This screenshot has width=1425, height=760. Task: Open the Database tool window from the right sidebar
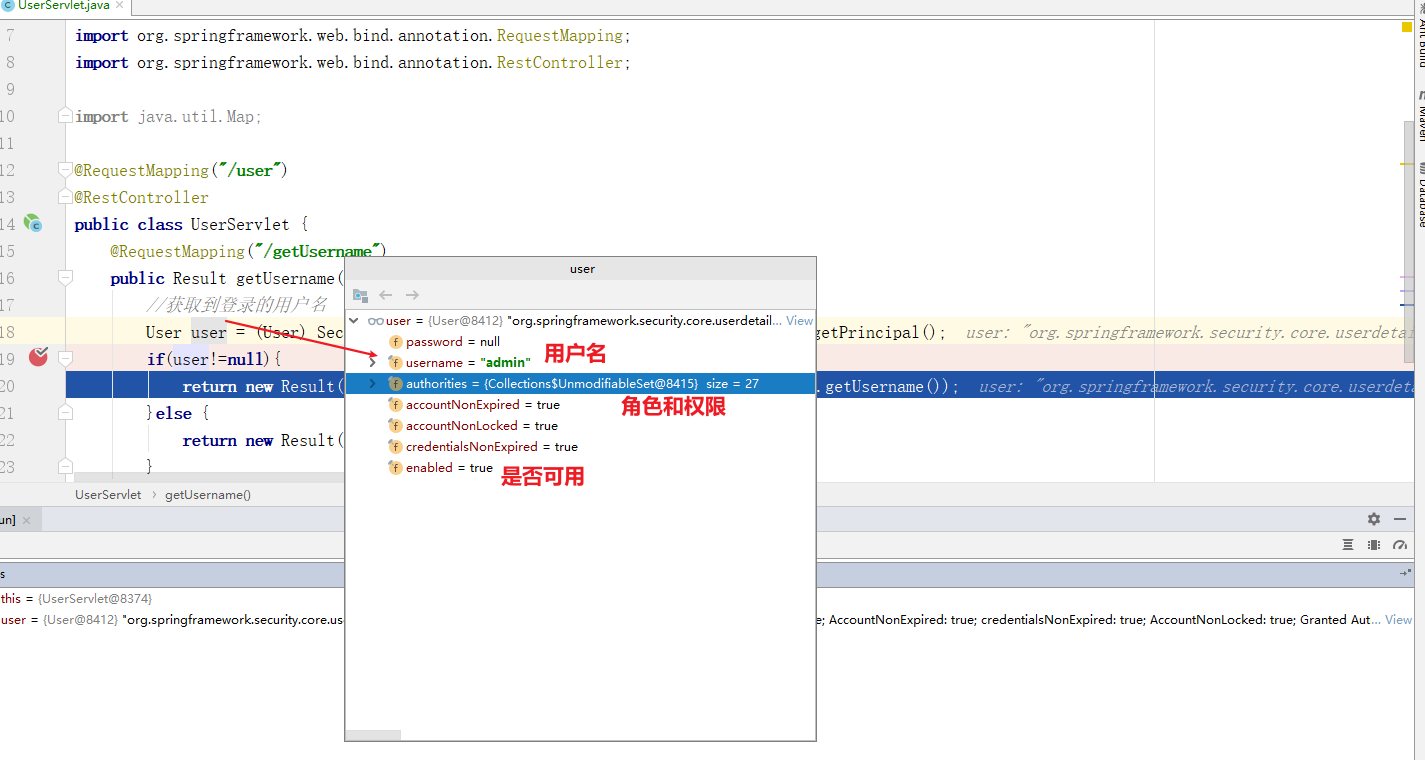click(1419, 195)
